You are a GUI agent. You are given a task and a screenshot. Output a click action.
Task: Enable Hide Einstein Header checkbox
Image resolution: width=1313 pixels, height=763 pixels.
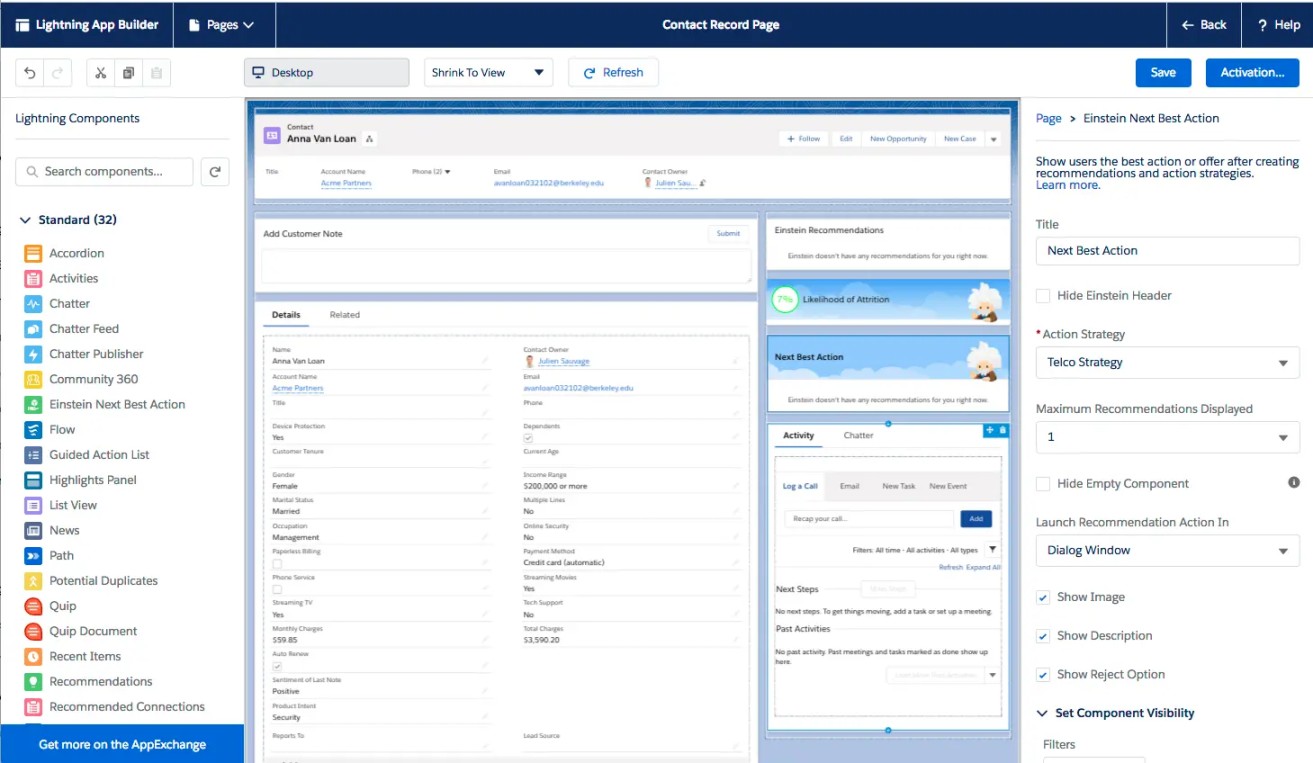point(1043,296)
